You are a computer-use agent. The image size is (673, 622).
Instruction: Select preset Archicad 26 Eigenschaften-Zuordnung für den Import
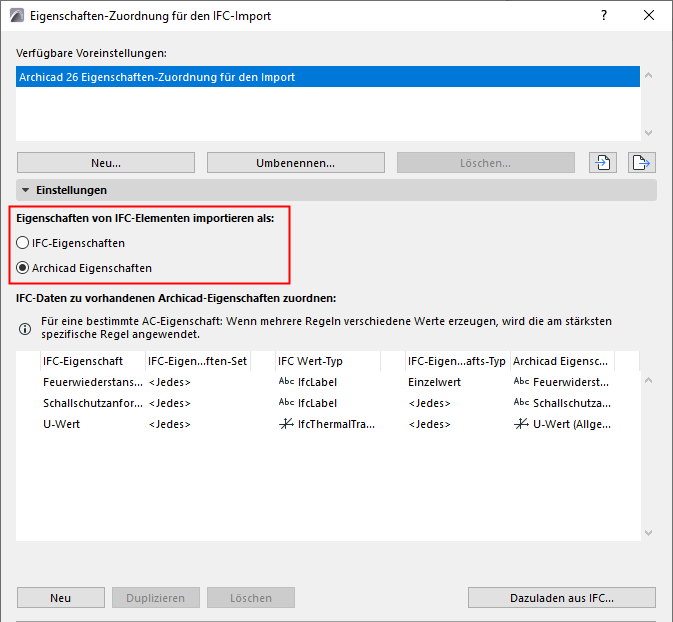click(x=328, y=77)
